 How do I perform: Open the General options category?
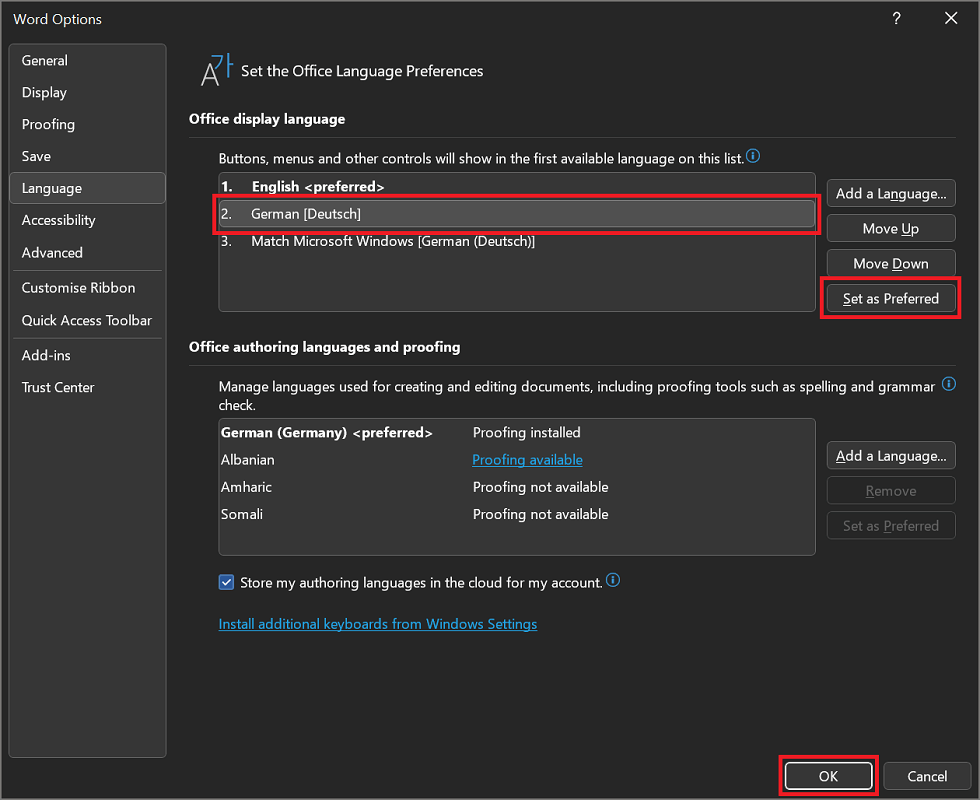click(88, 61)
